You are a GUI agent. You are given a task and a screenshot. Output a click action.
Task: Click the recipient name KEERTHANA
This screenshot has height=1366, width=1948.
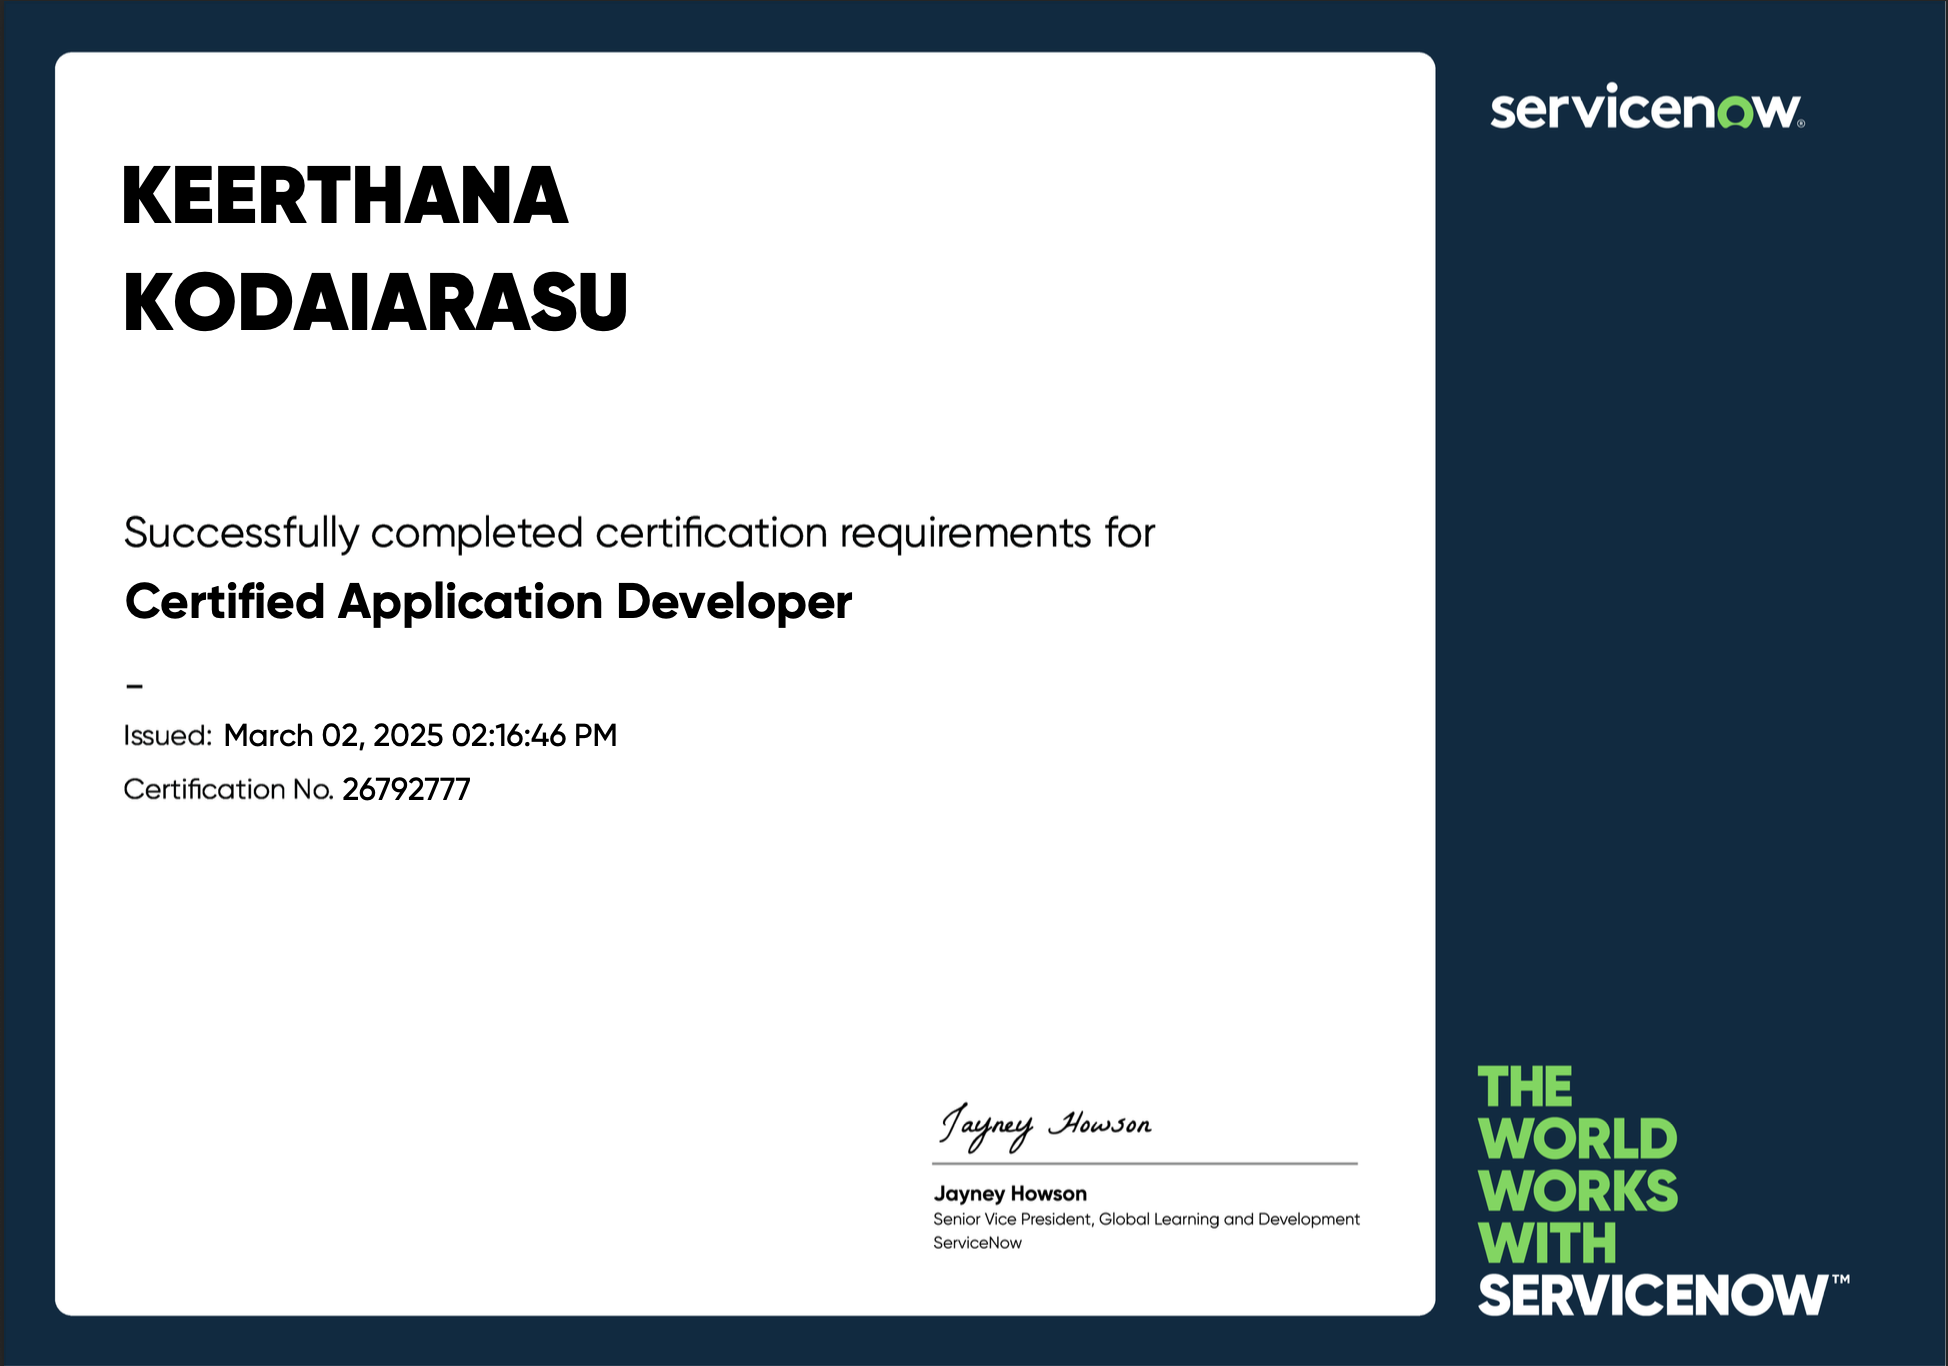tap(345, 196)
